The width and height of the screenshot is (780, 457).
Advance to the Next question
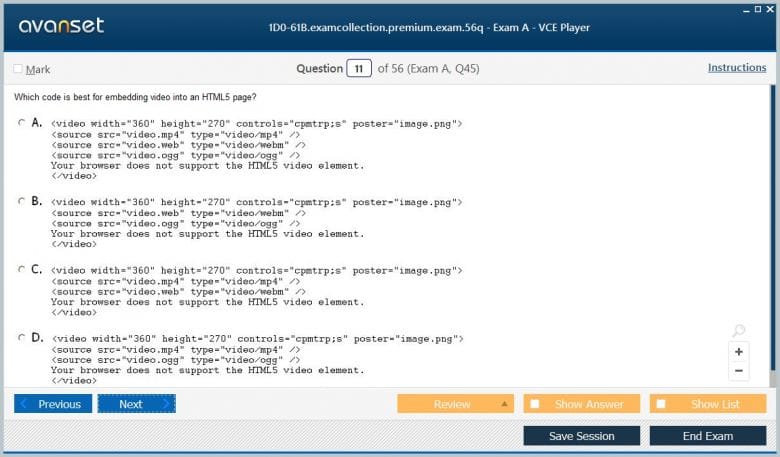coord(136,404)
